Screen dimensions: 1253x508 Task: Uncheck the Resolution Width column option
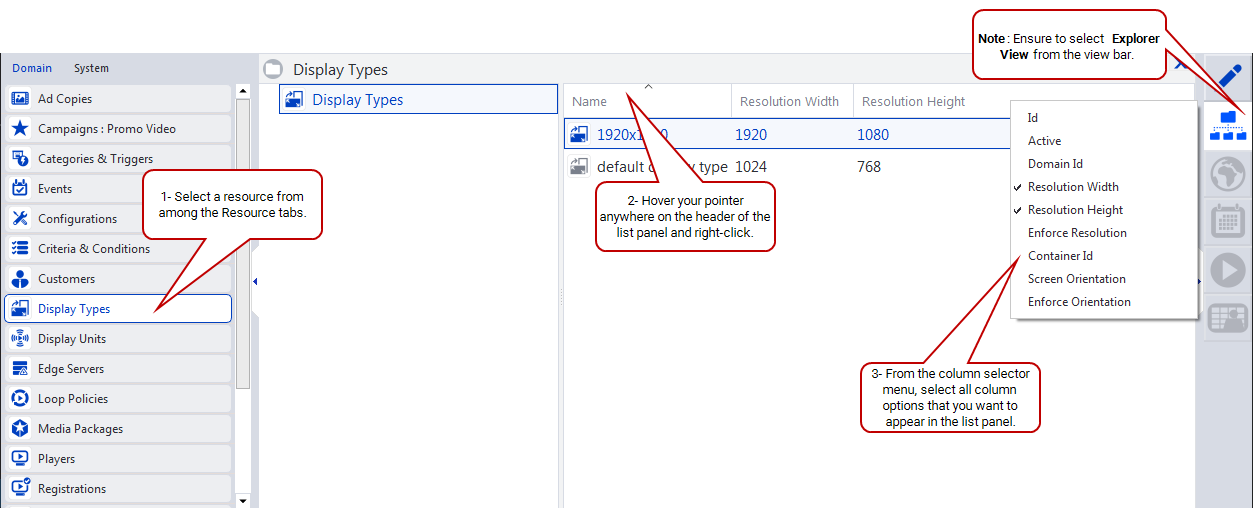[1073, 187]
